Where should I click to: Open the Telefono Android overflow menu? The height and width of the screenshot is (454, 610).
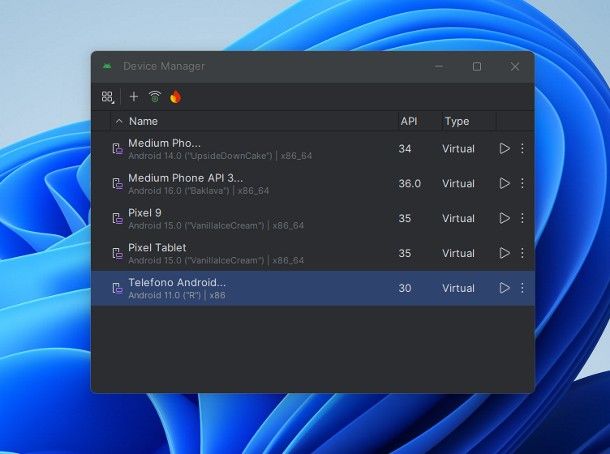522,288
